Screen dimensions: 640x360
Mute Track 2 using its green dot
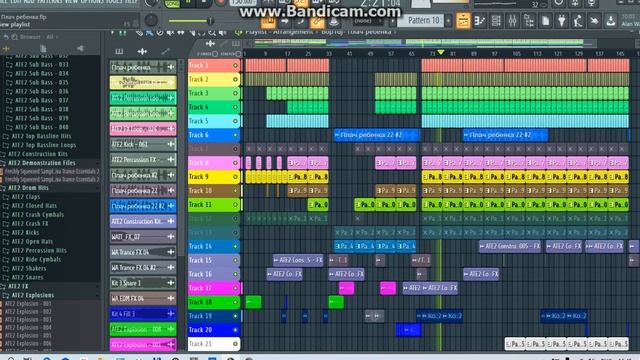tap(235, 79)
